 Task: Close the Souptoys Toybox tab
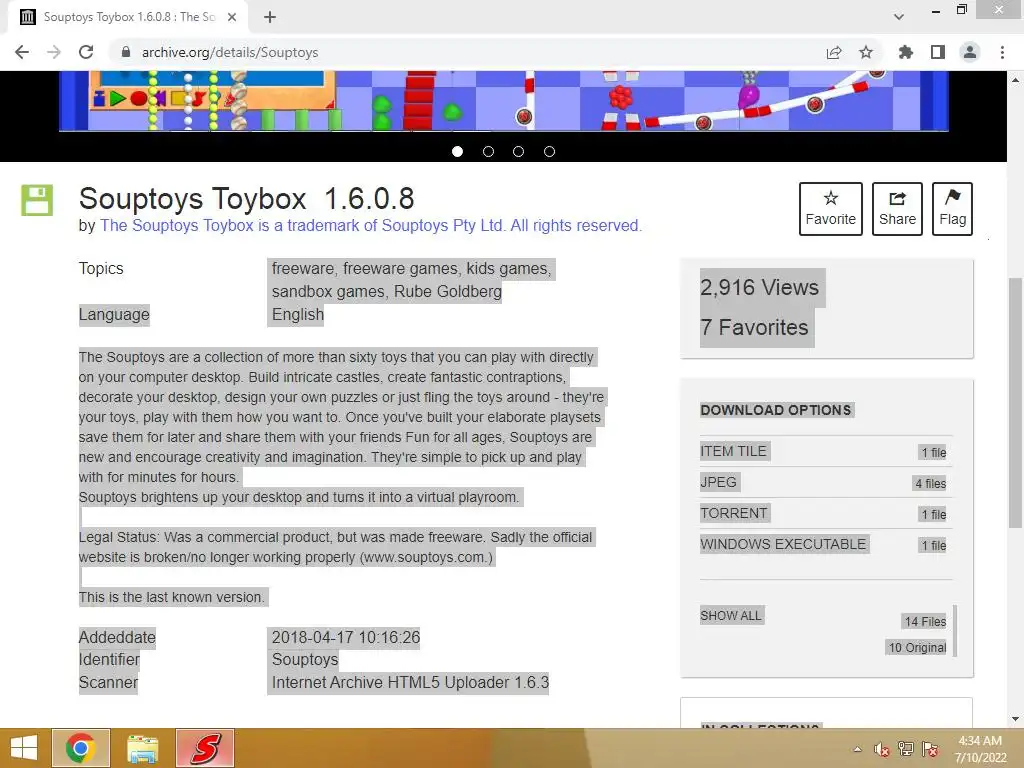[x=232, y=17]
